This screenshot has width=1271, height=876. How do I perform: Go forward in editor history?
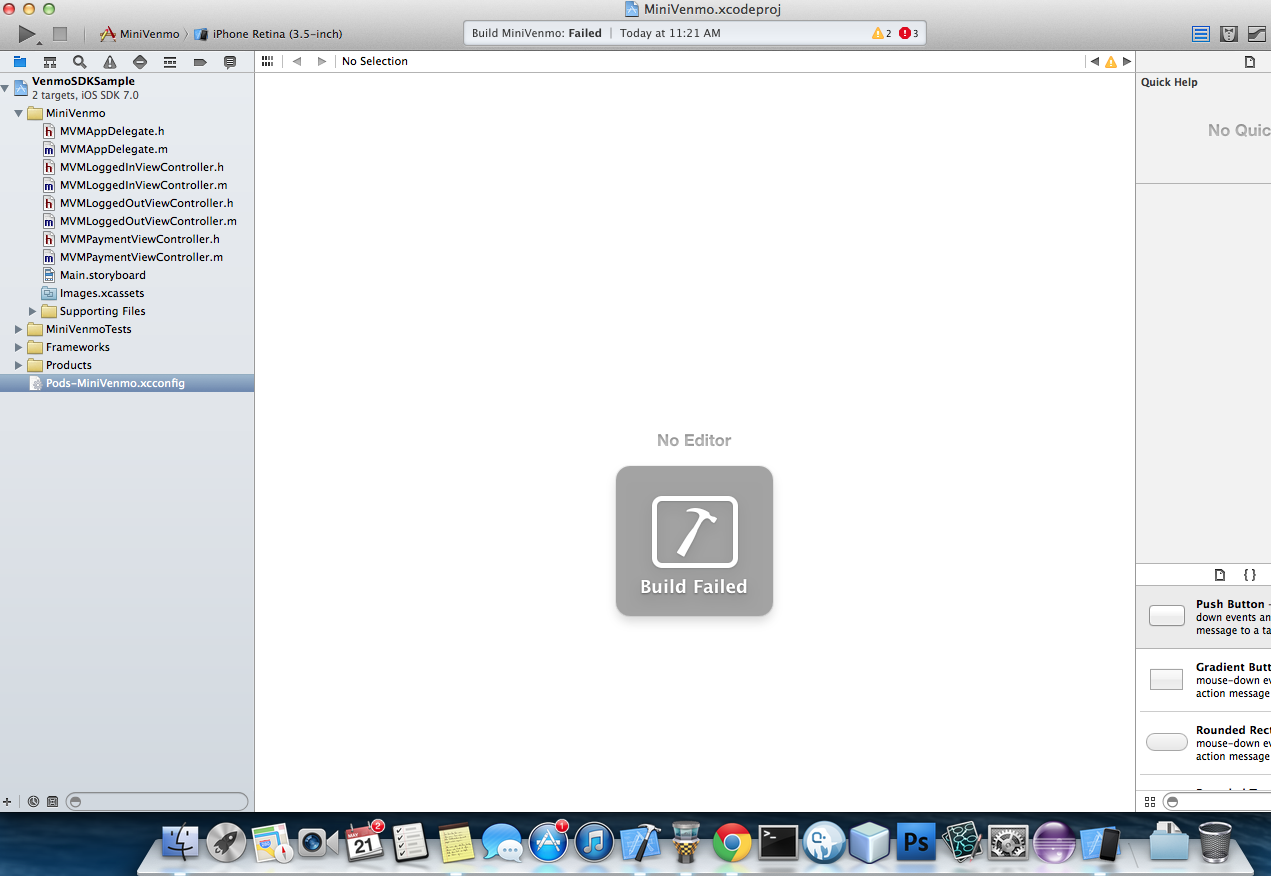click(x=321, y=61)
